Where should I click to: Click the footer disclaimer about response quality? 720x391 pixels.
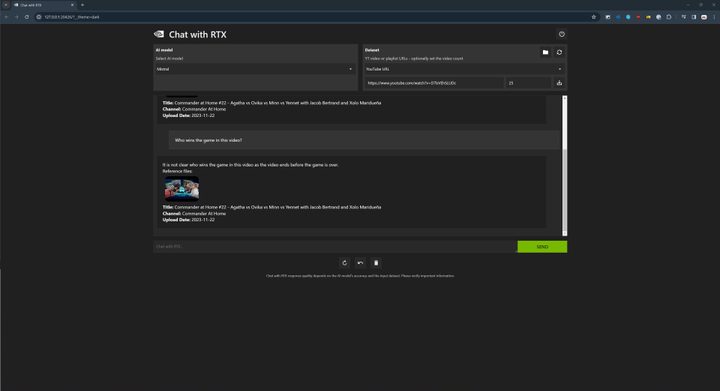360,276
